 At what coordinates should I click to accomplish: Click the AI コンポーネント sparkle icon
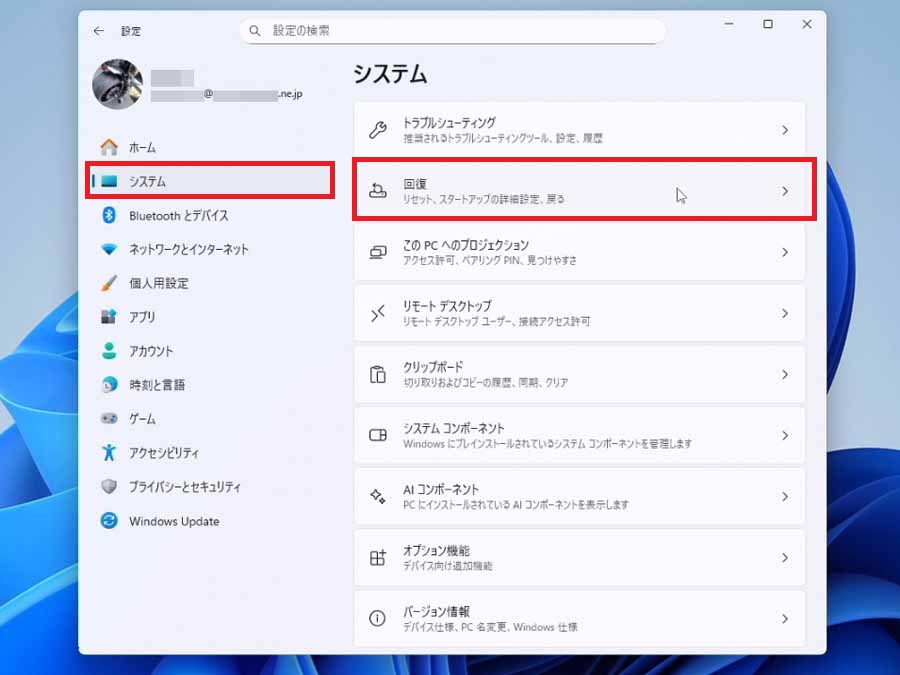coord(378,496)
